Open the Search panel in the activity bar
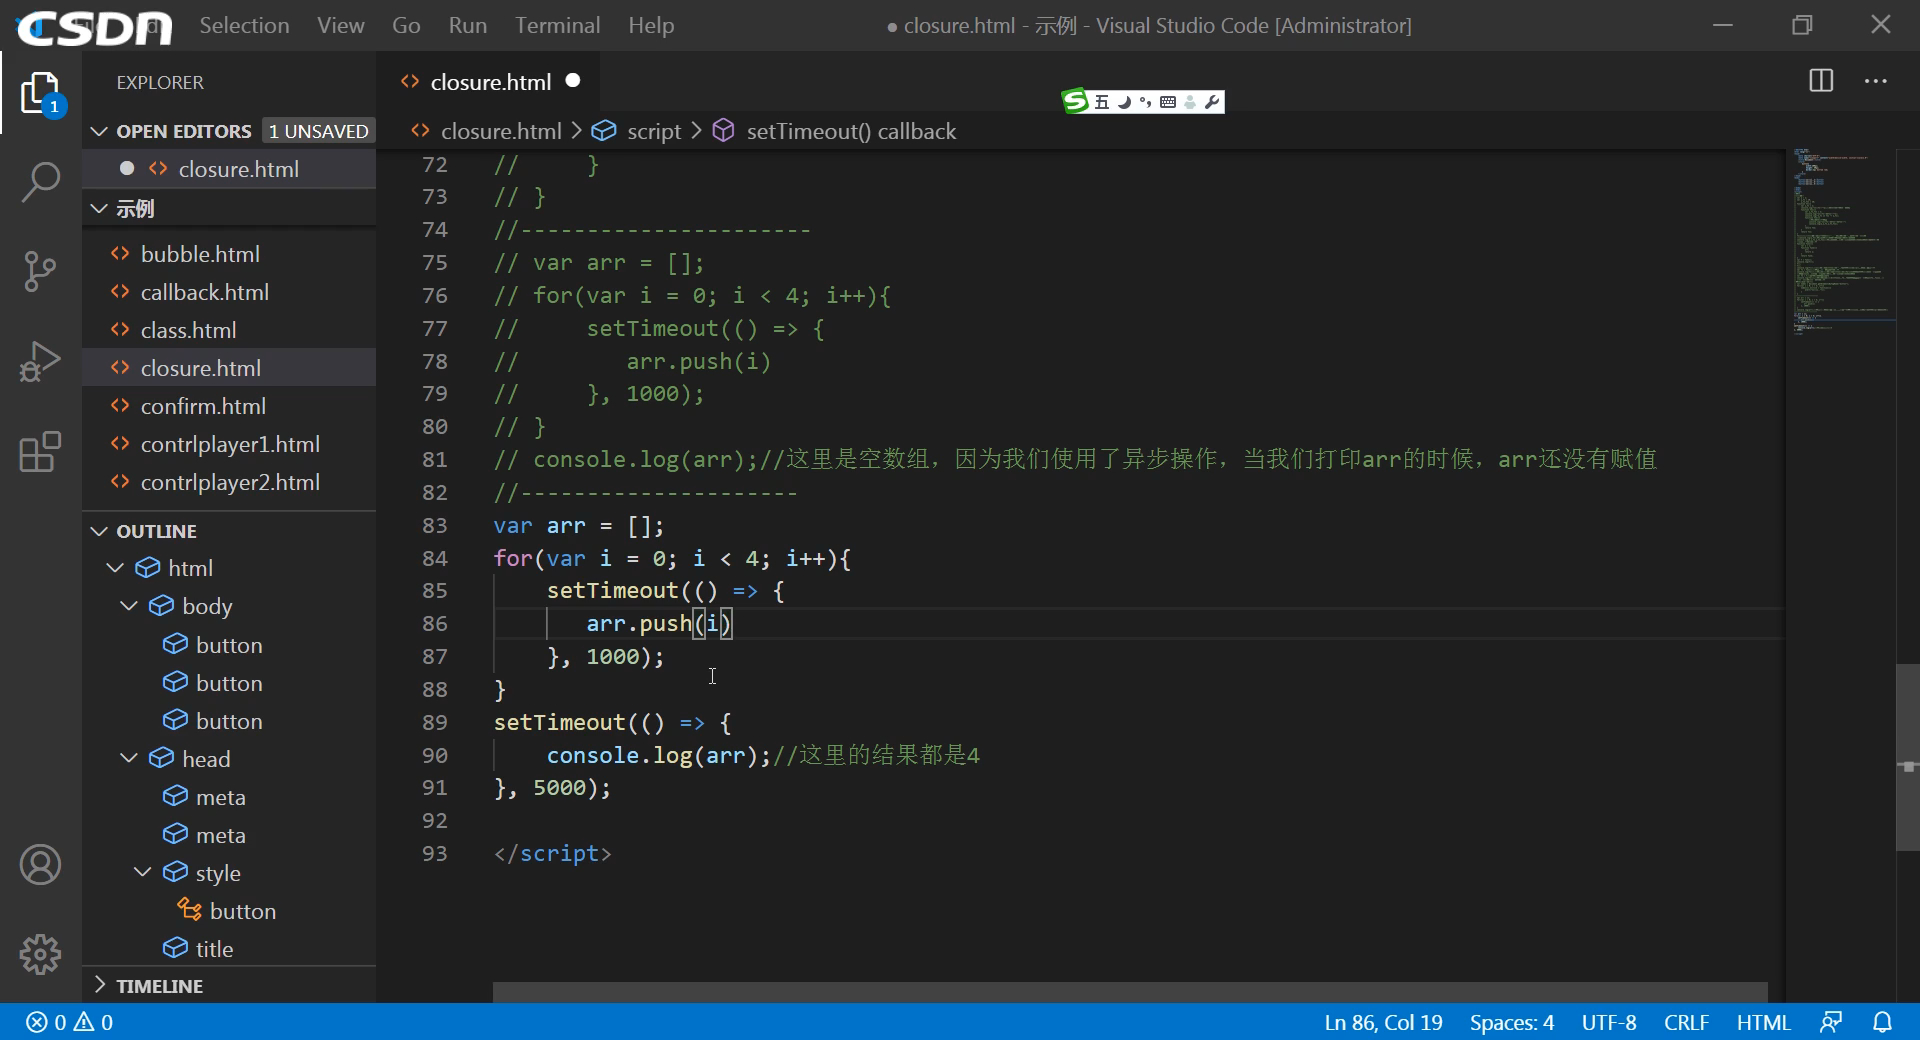Screen dimensions: 1920x1040 click(x=40, y=182)
